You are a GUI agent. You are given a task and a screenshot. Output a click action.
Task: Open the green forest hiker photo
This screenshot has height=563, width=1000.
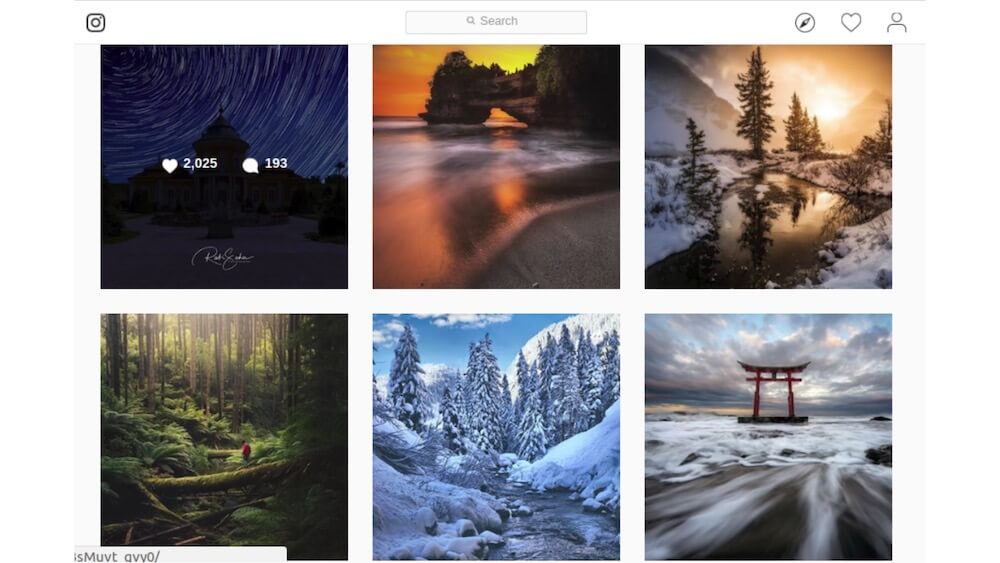coord(224,437)
